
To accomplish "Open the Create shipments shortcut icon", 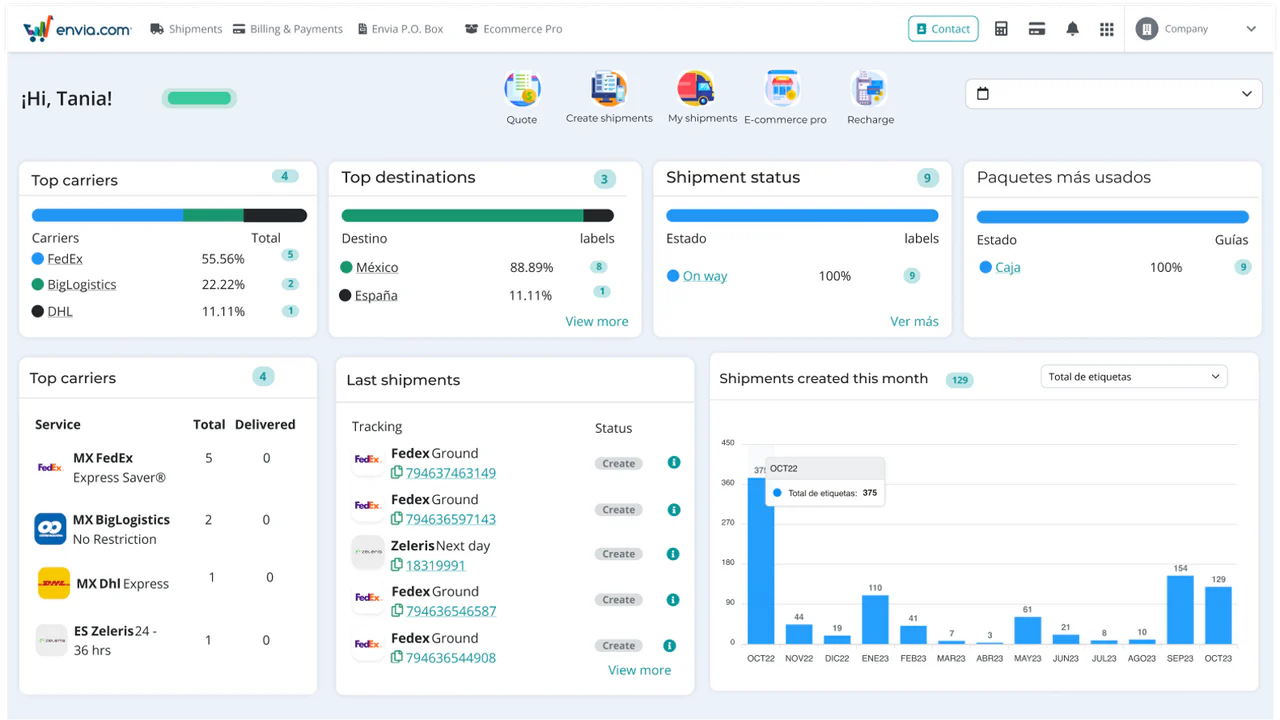I will click(x=609, y=88).
